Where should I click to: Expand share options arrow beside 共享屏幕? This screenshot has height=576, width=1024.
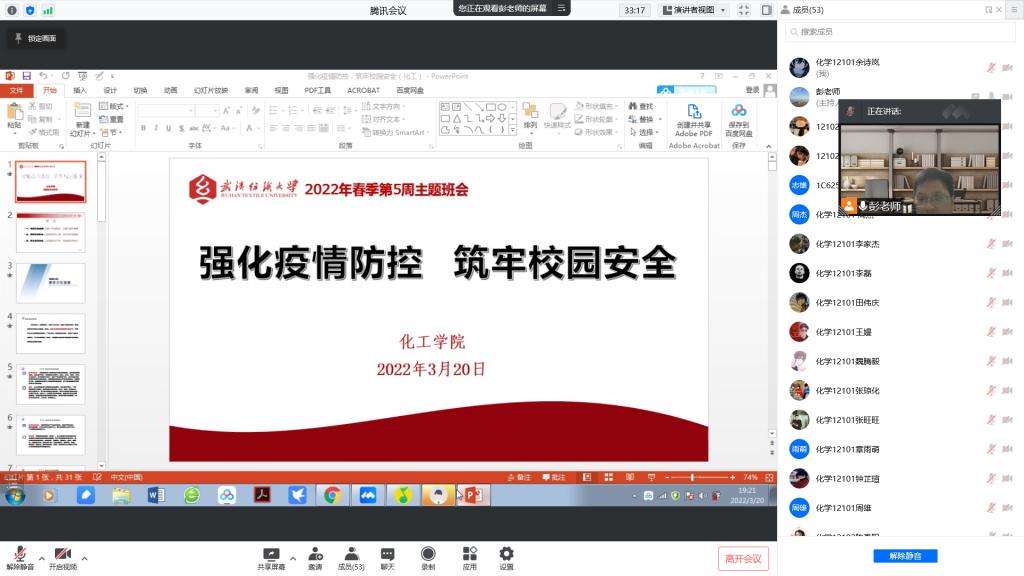tap(292, 558)
